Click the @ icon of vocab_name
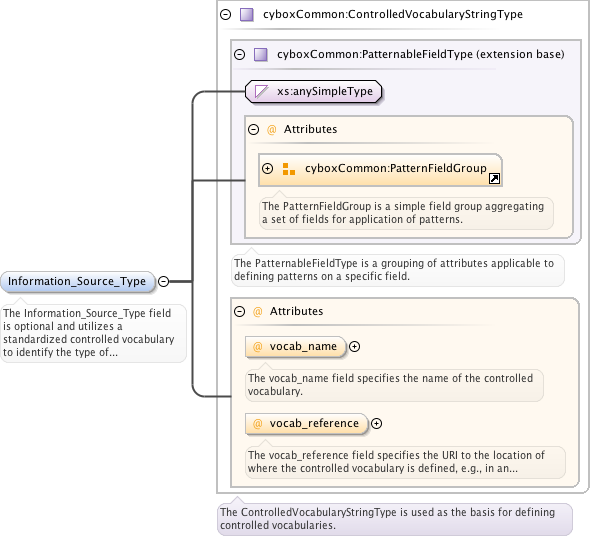591x539 pixels. tap(257, 346)
